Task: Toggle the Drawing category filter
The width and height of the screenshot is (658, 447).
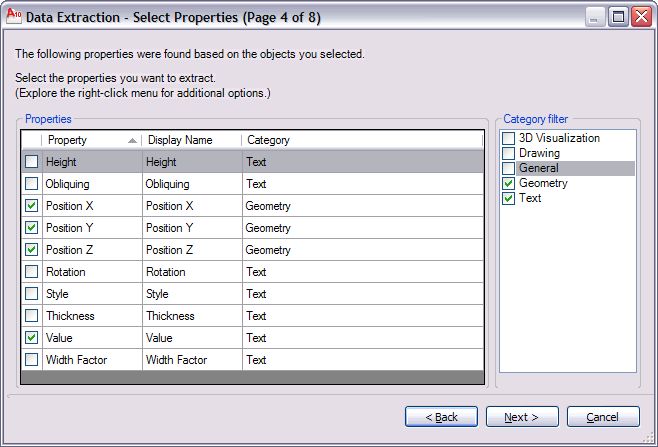Action: pyautogui.click(x=509, y=153)
